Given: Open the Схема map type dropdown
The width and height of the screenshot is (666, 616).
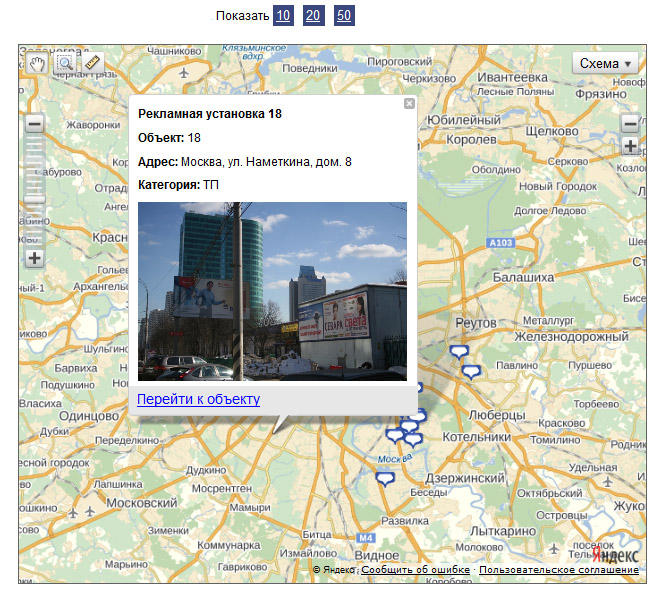Looking at the screenshot, I should (x=605, y=64).
